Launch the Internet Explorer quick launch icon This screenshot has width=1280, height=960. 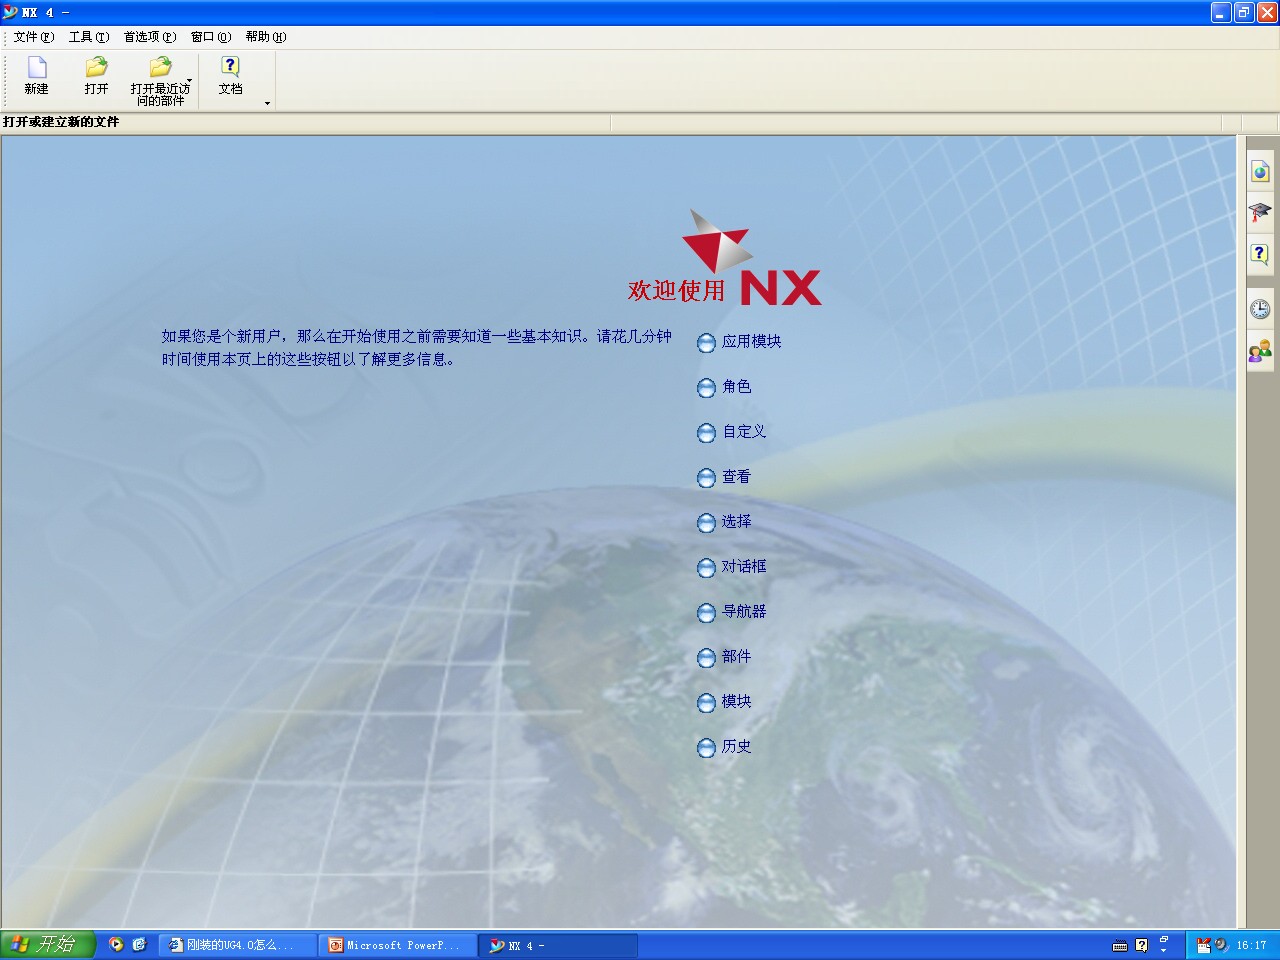tap(139, 944)
